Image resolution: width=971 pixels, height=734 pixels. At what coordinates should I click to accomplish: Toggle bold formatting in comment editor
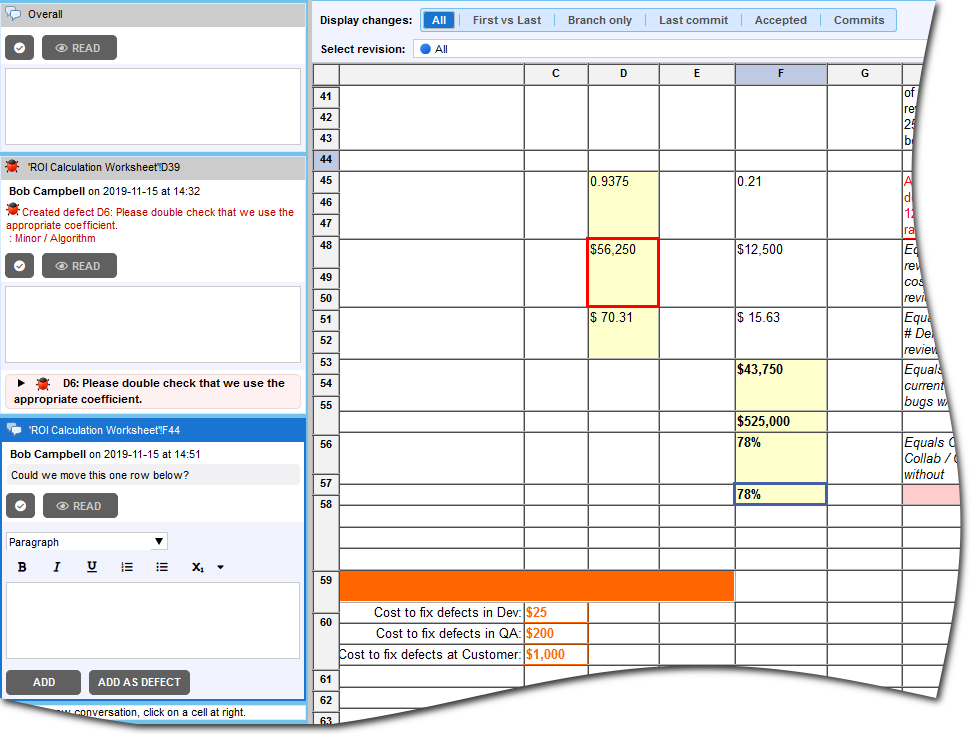[22, 567]
